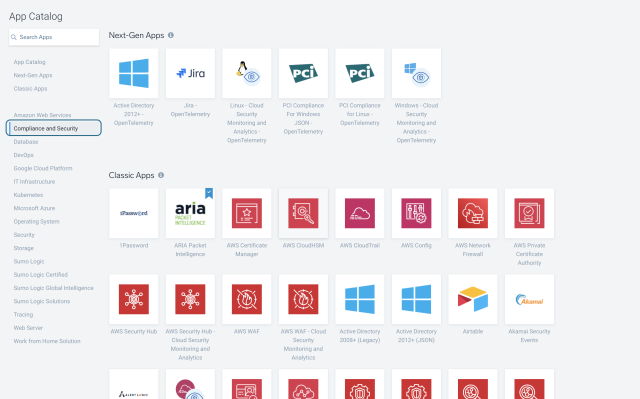640x399 pixels.
Task: Go to Classic Apps in sidebar
Action: (30, 89)
